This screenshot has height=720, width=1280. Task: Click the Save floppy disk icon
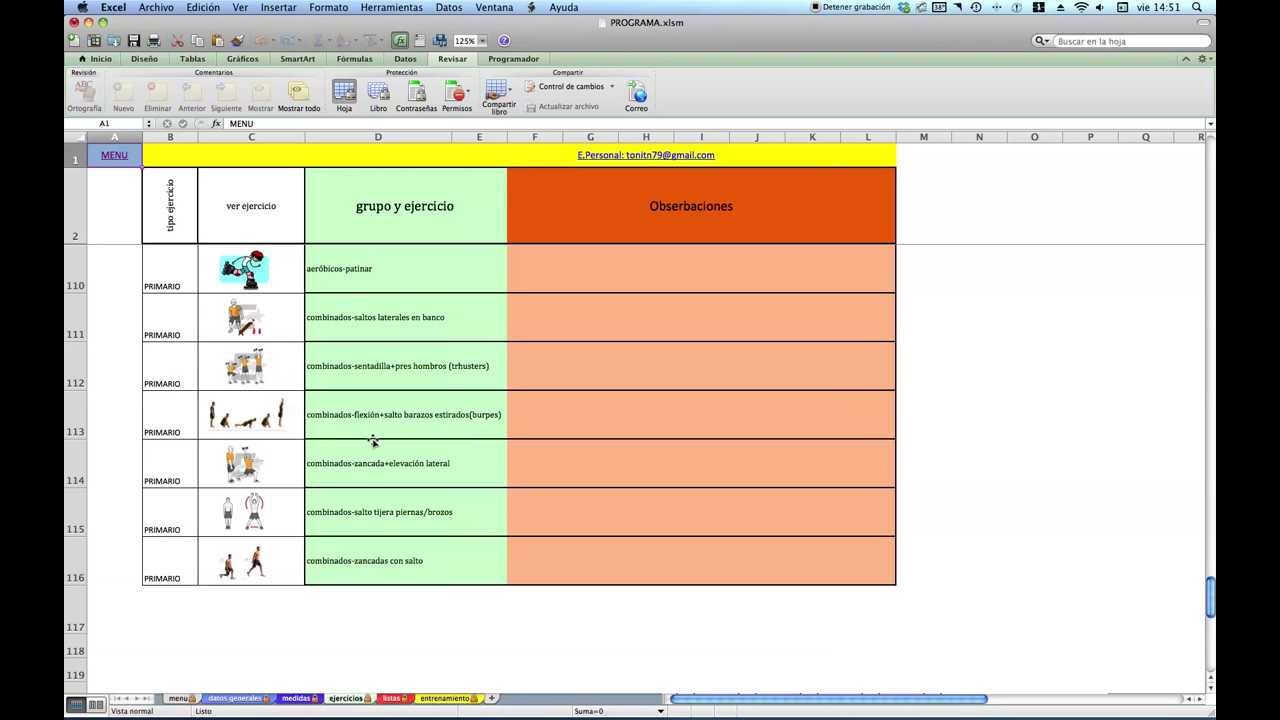134,41
